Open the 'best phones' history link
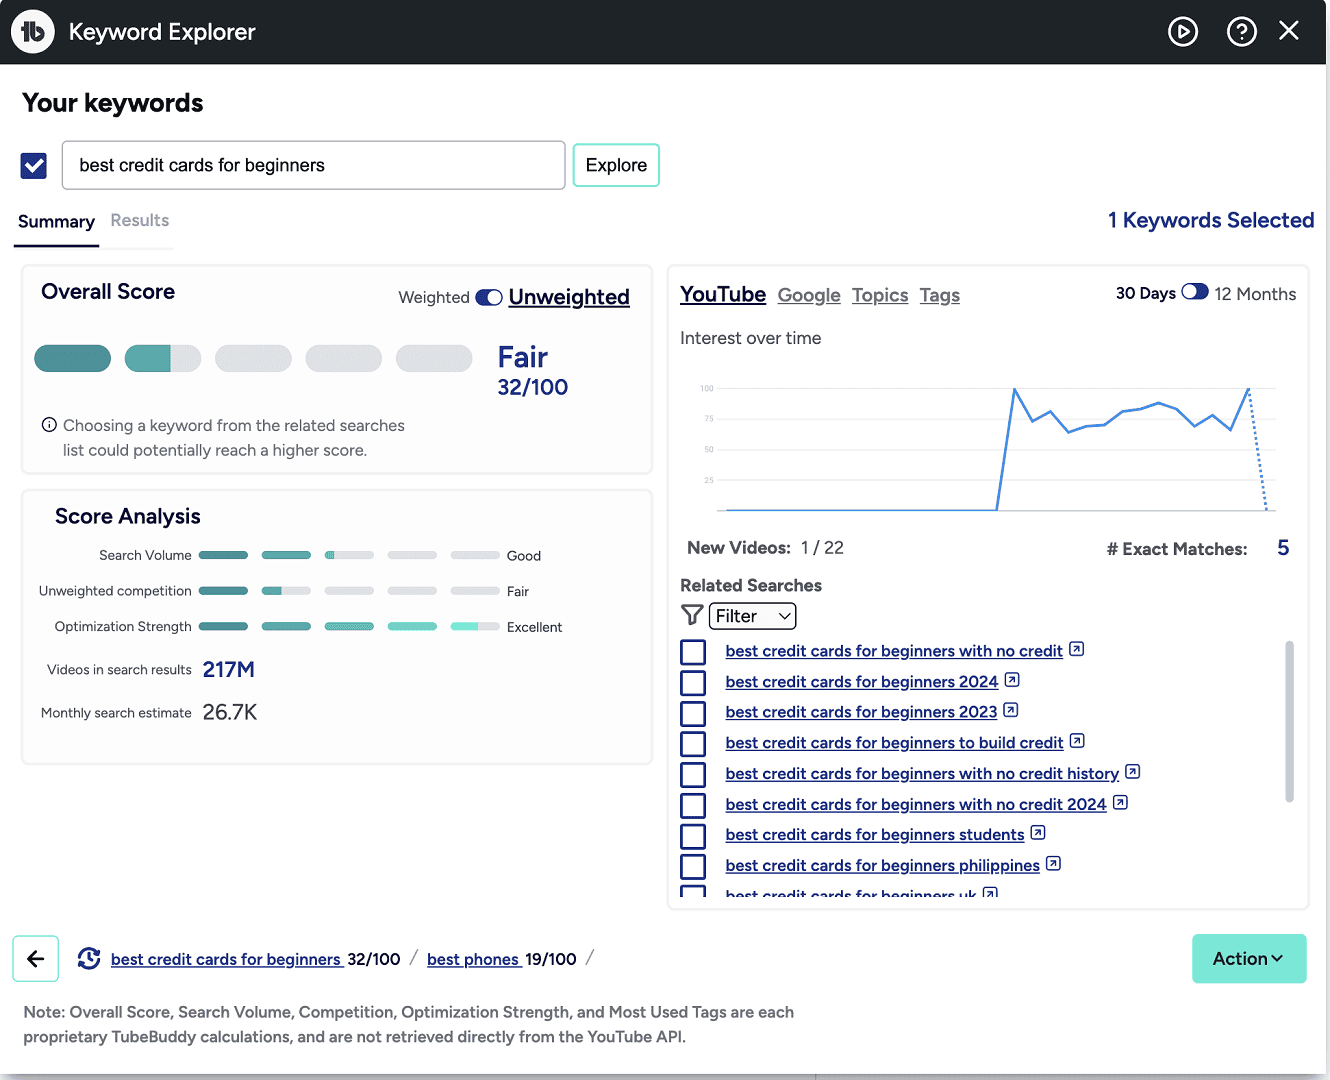This screenshot has height=1080, width=1330. click(473, 960)
